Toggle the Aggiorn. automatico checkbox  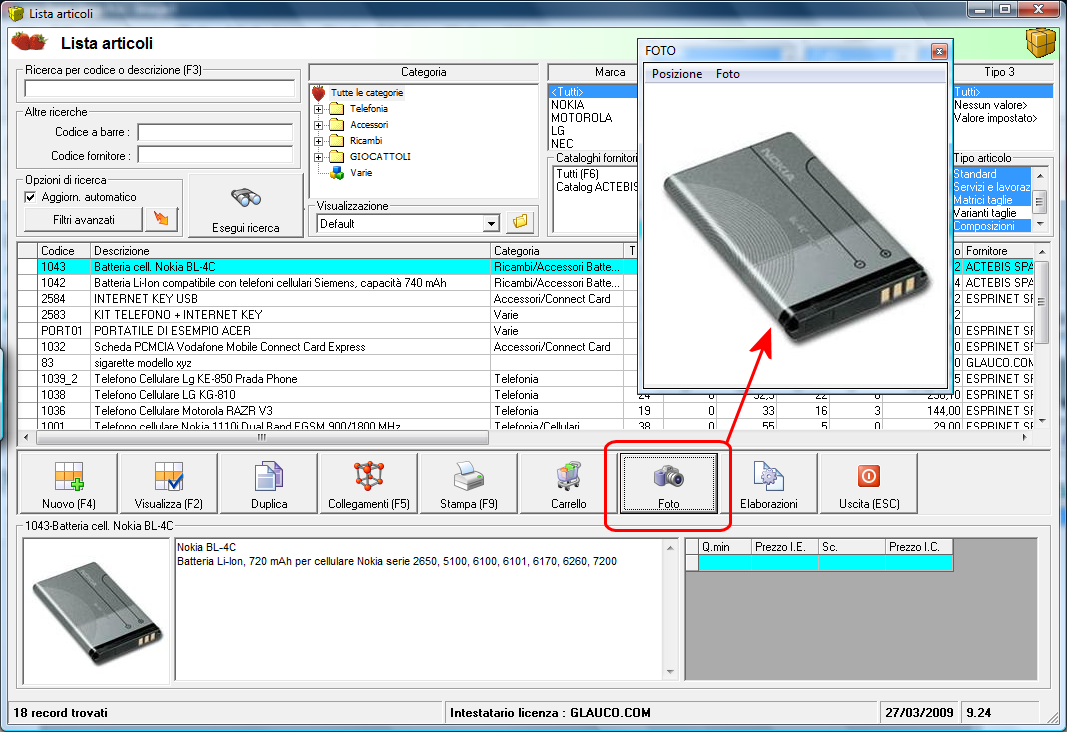tap(30, 197)
